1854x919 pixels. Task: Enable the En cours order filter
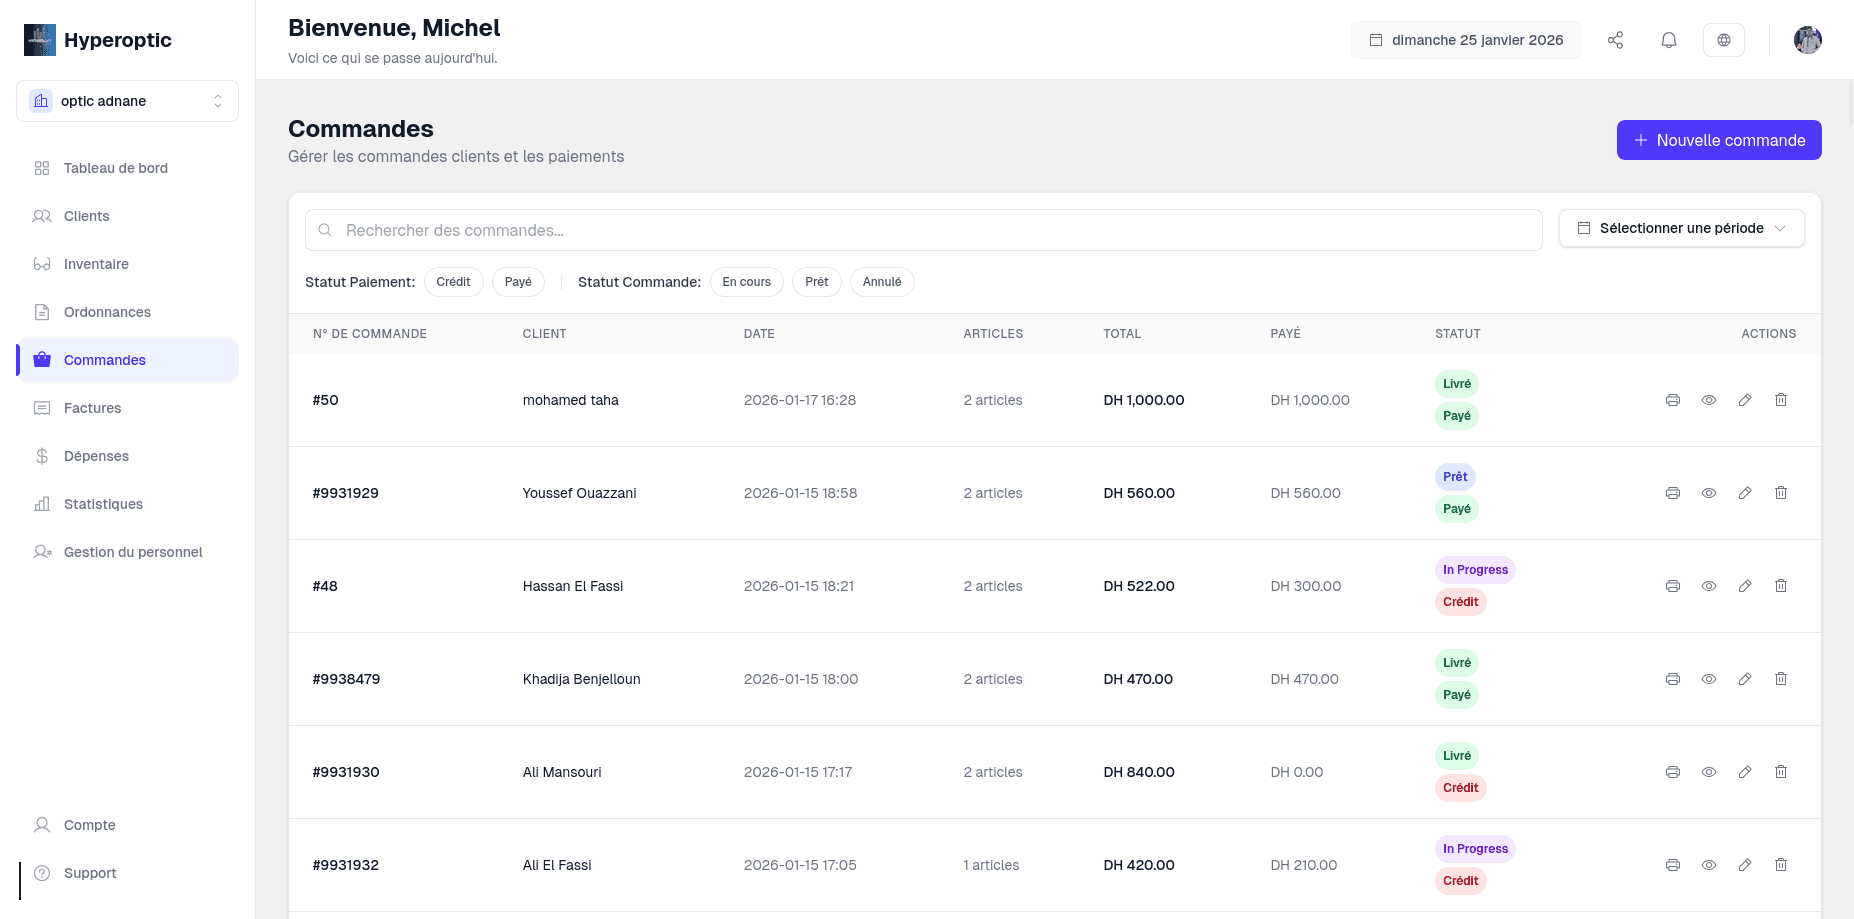(x=746, y=282)
